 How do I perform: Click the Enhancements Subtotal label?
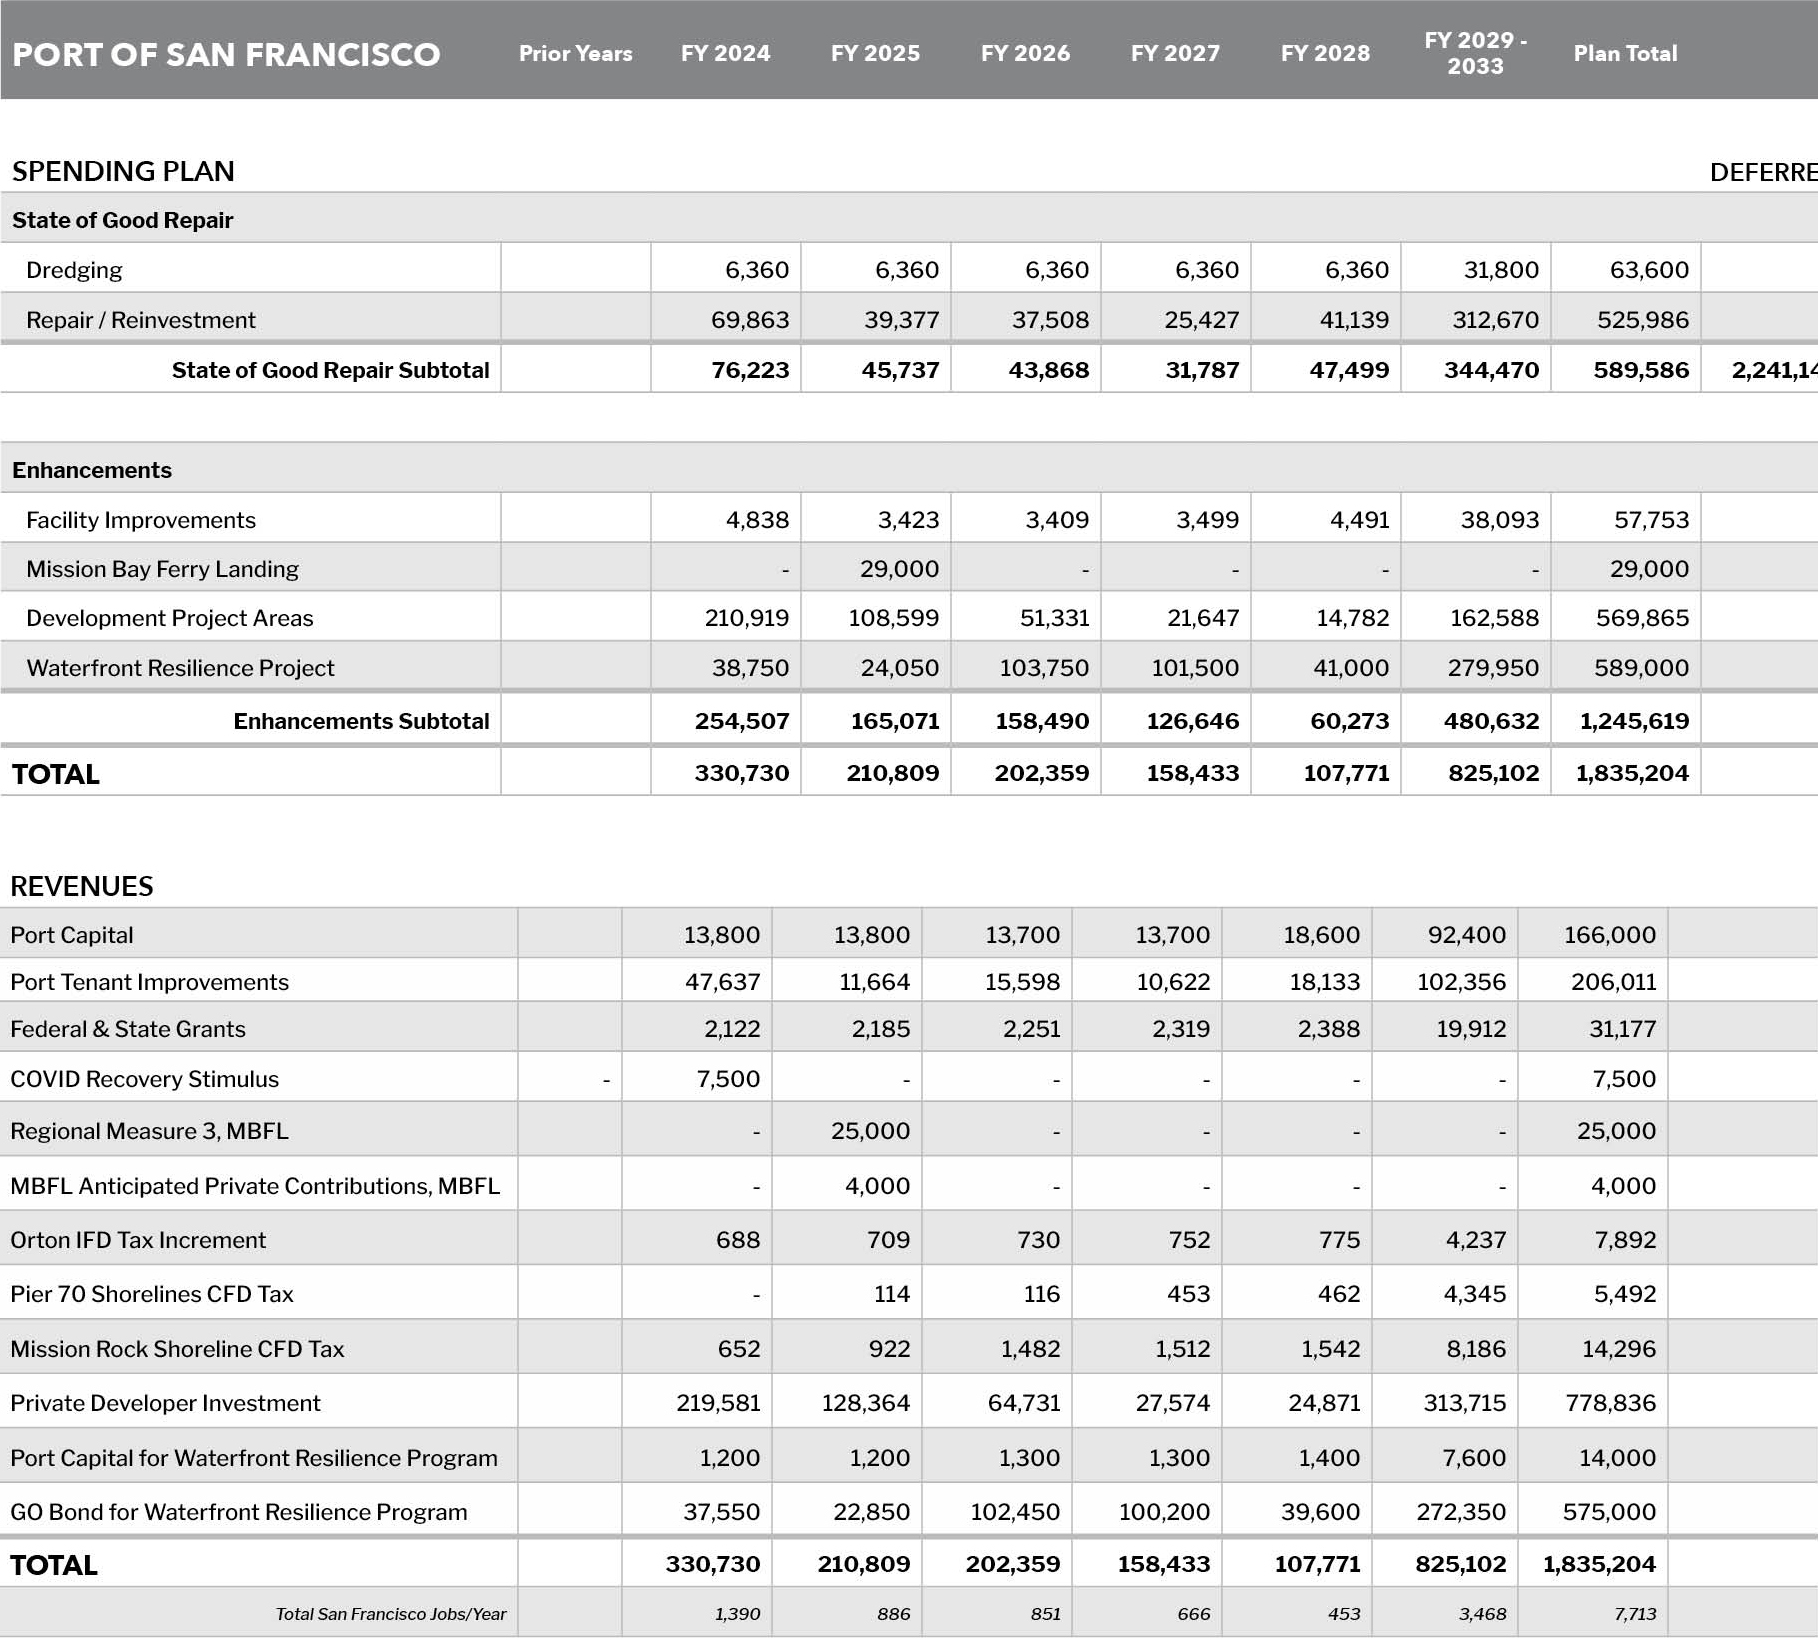pos(361,721)
